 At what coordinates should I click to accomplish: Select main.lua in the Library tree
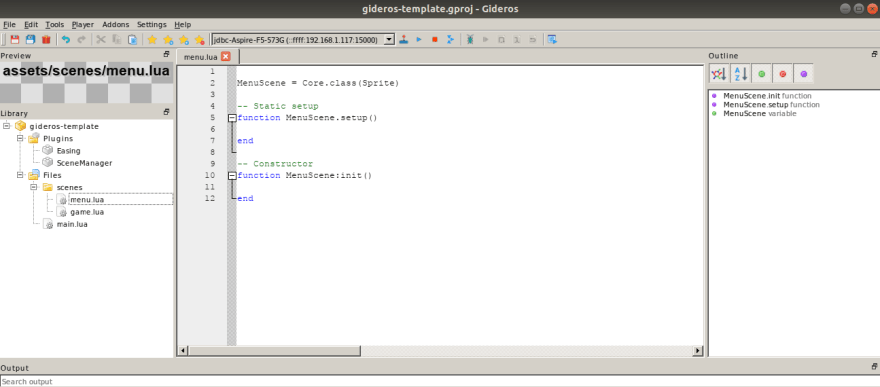72,224
